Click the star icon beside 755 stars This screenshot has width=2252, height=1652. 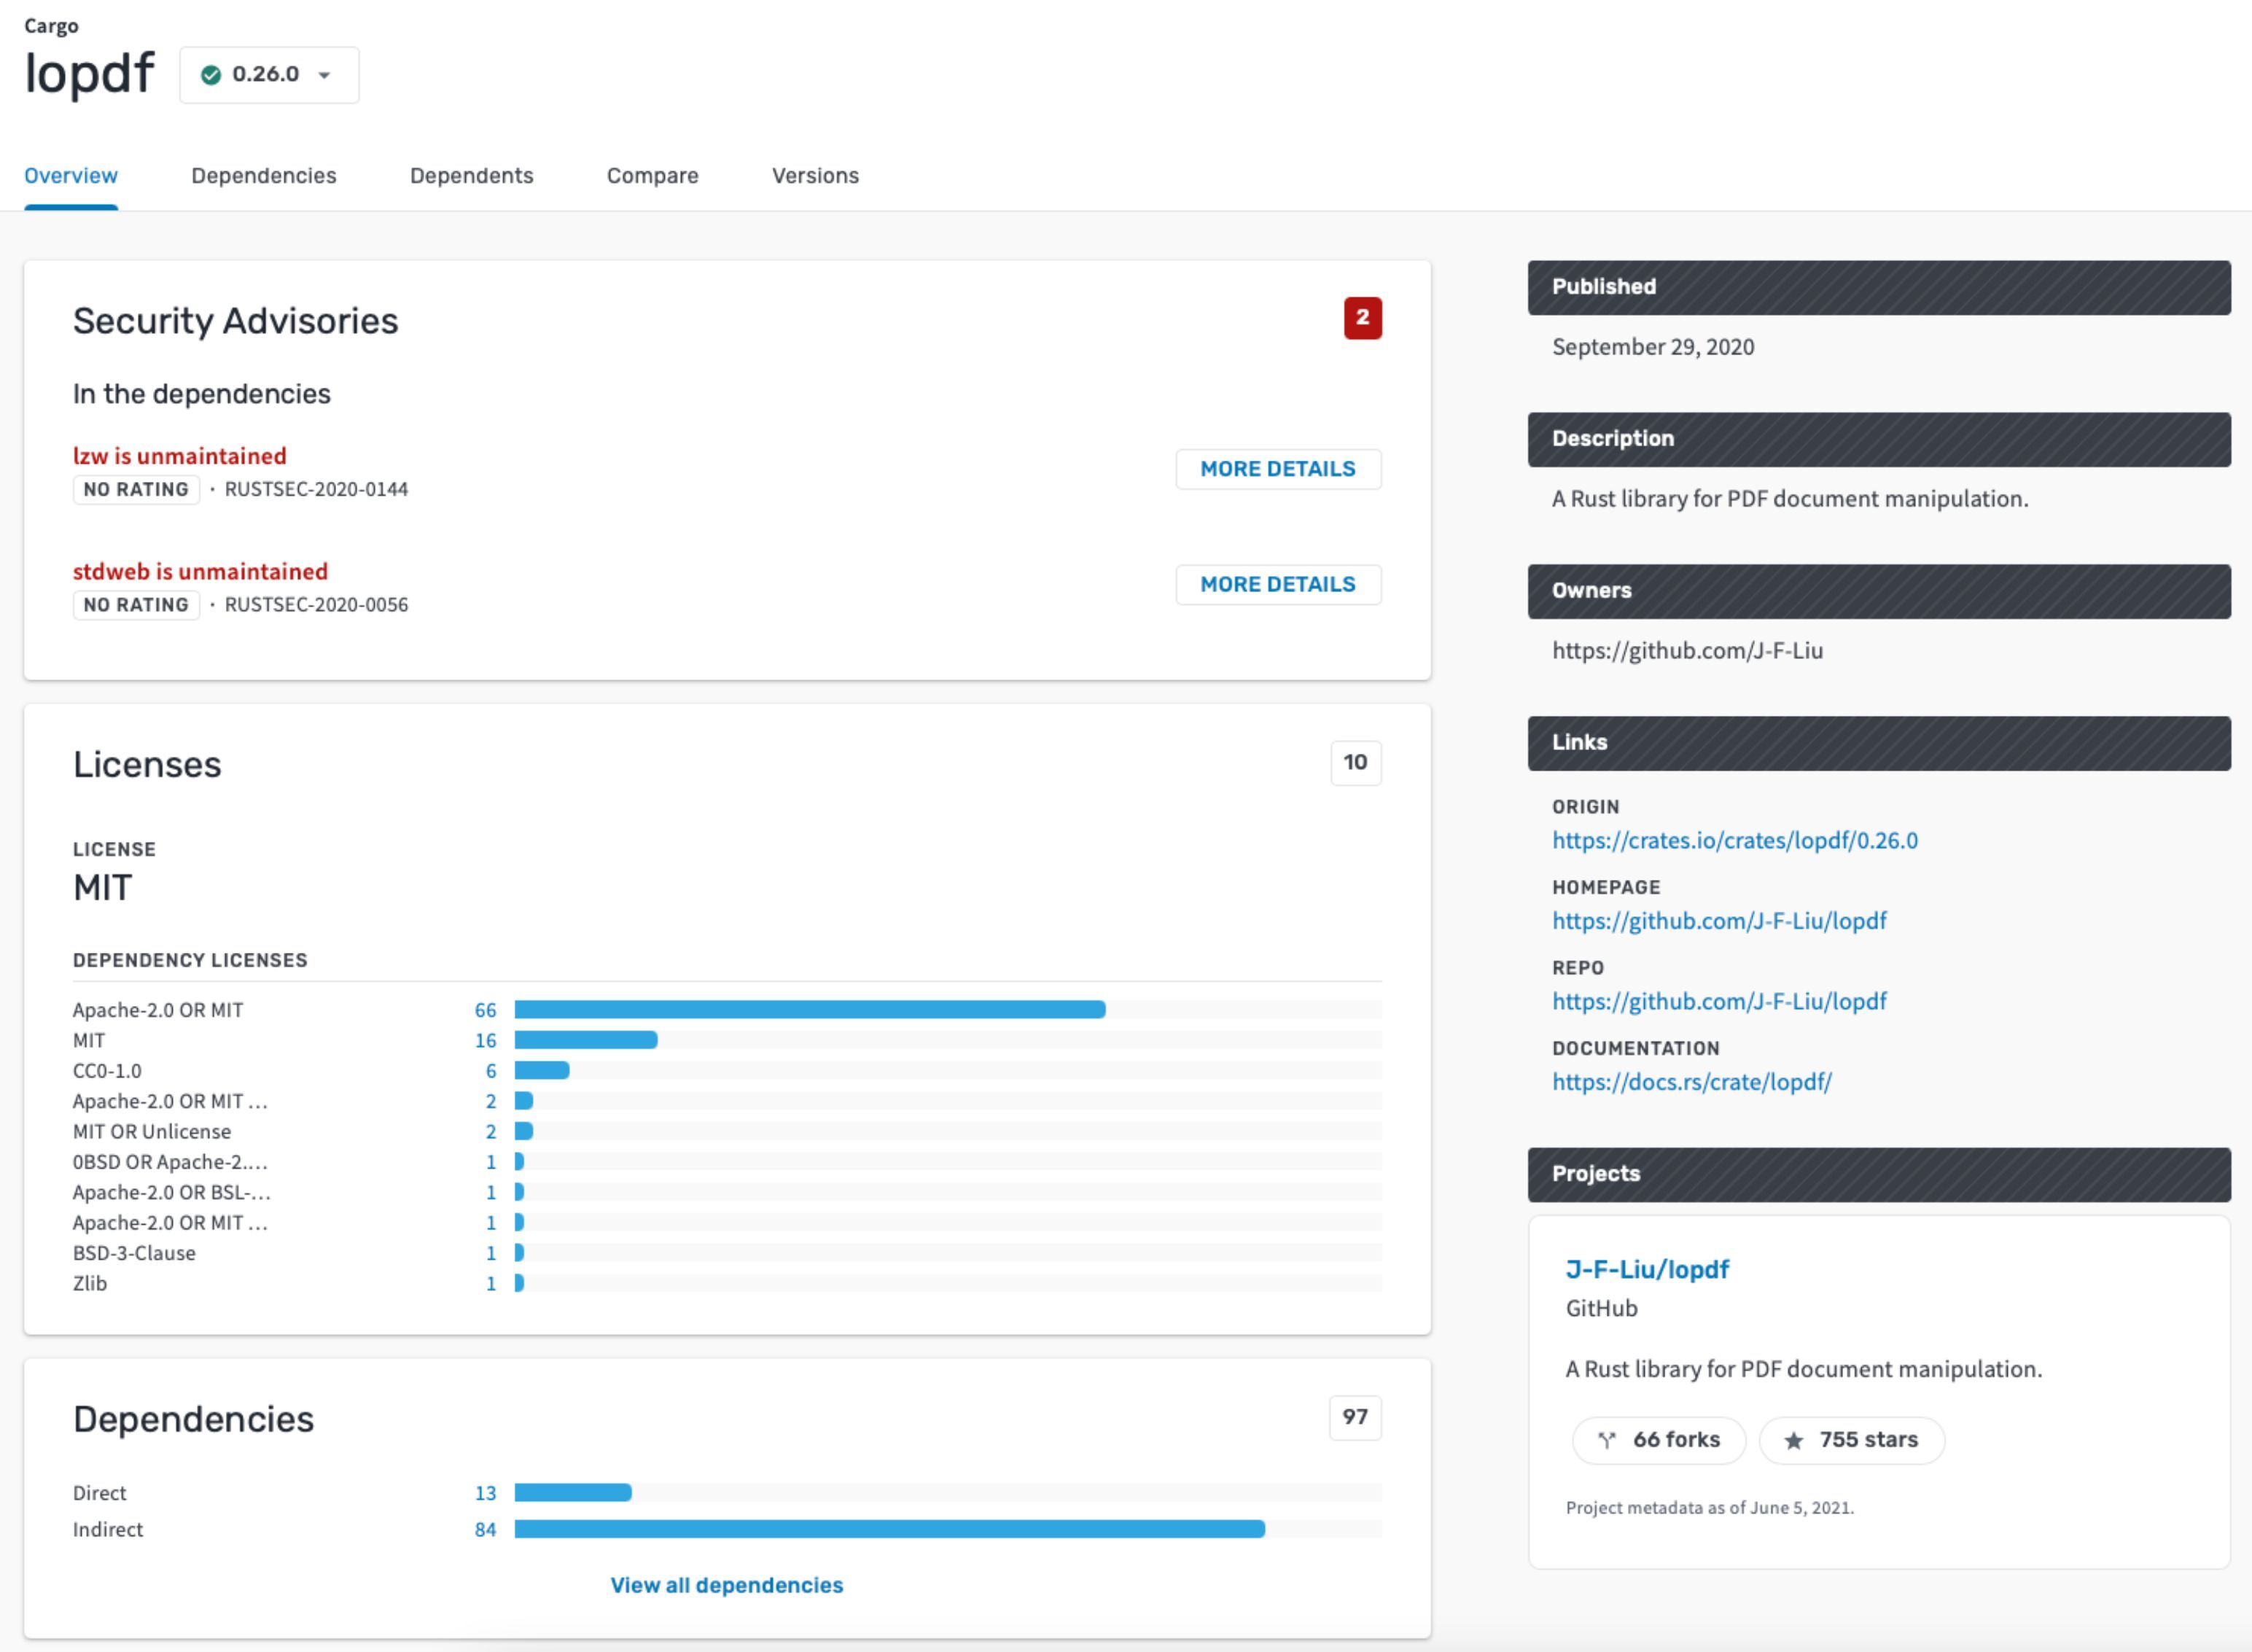point(1794,1440)
